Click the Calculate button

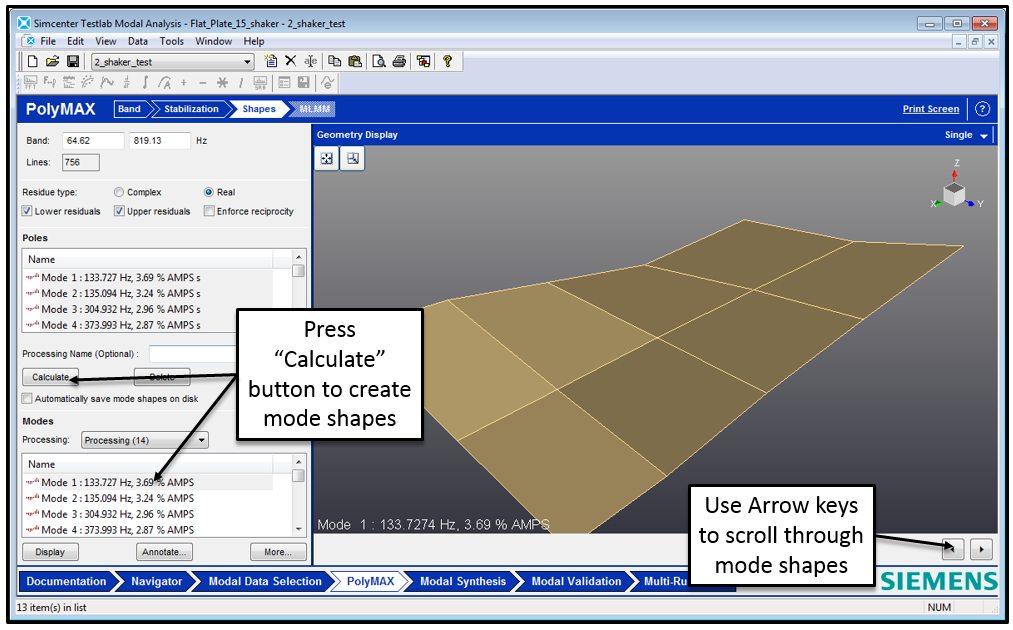[x=50, y=377]
